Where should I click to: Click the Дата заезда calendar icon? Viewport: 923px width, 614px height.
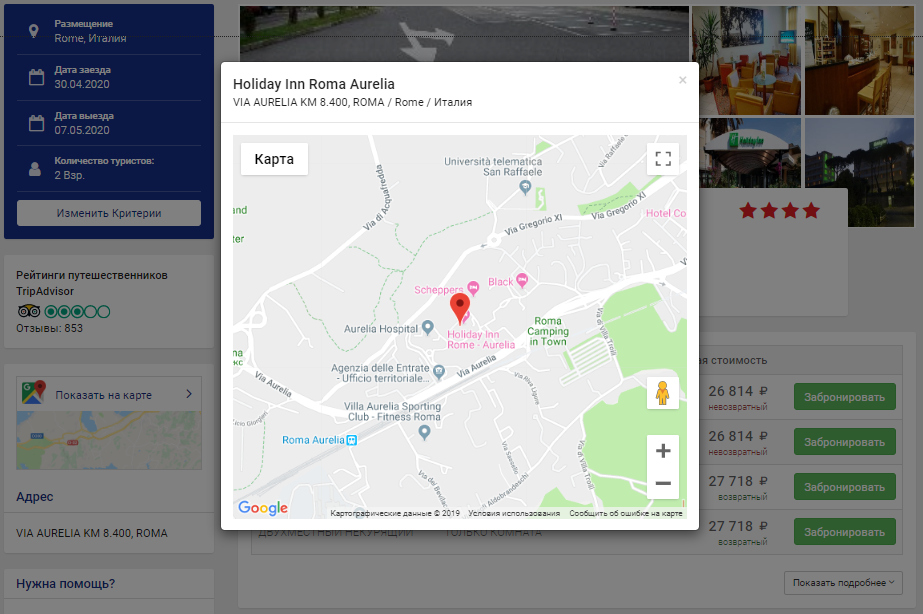coord(36,77)
